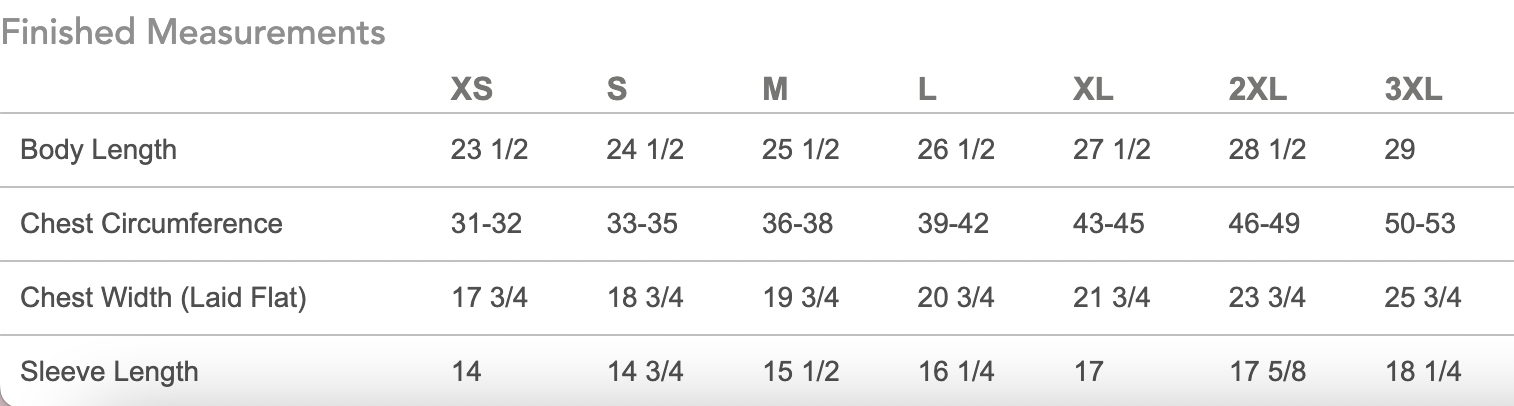Click the L size column header

pos(927,90)
